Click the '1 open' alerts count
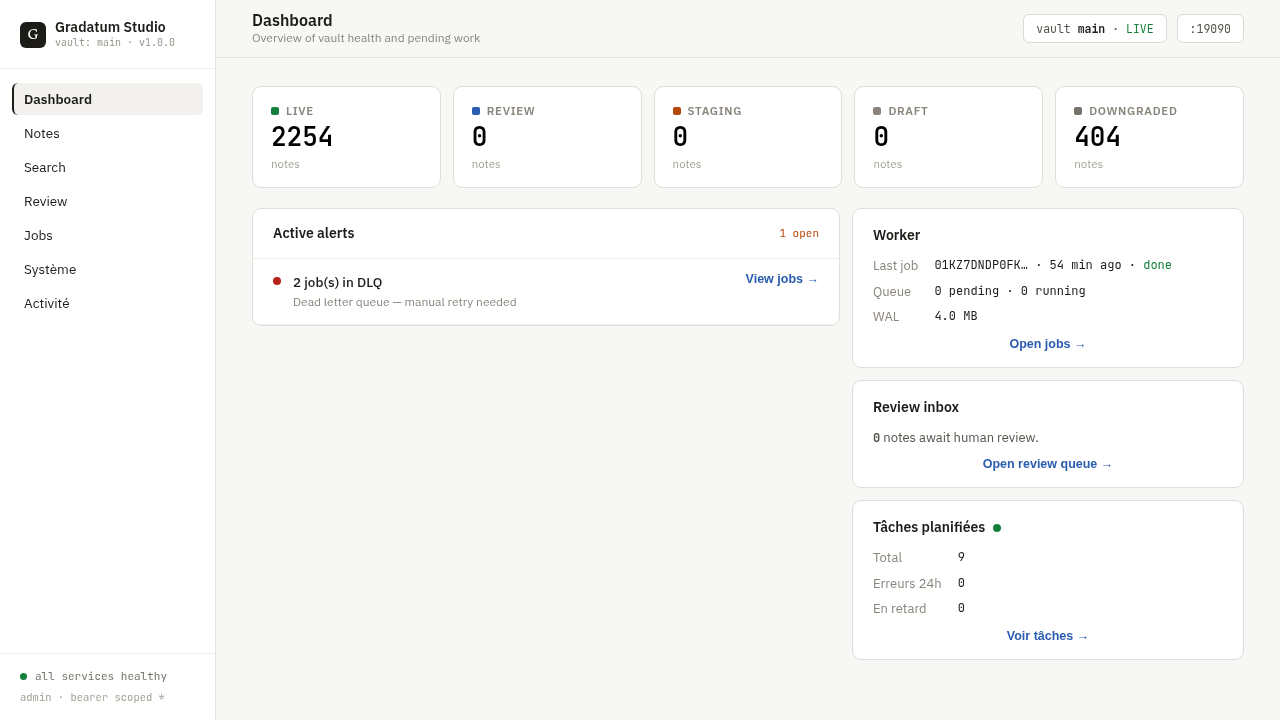This screenshot has height=720, width=1280. click(799, 233)
